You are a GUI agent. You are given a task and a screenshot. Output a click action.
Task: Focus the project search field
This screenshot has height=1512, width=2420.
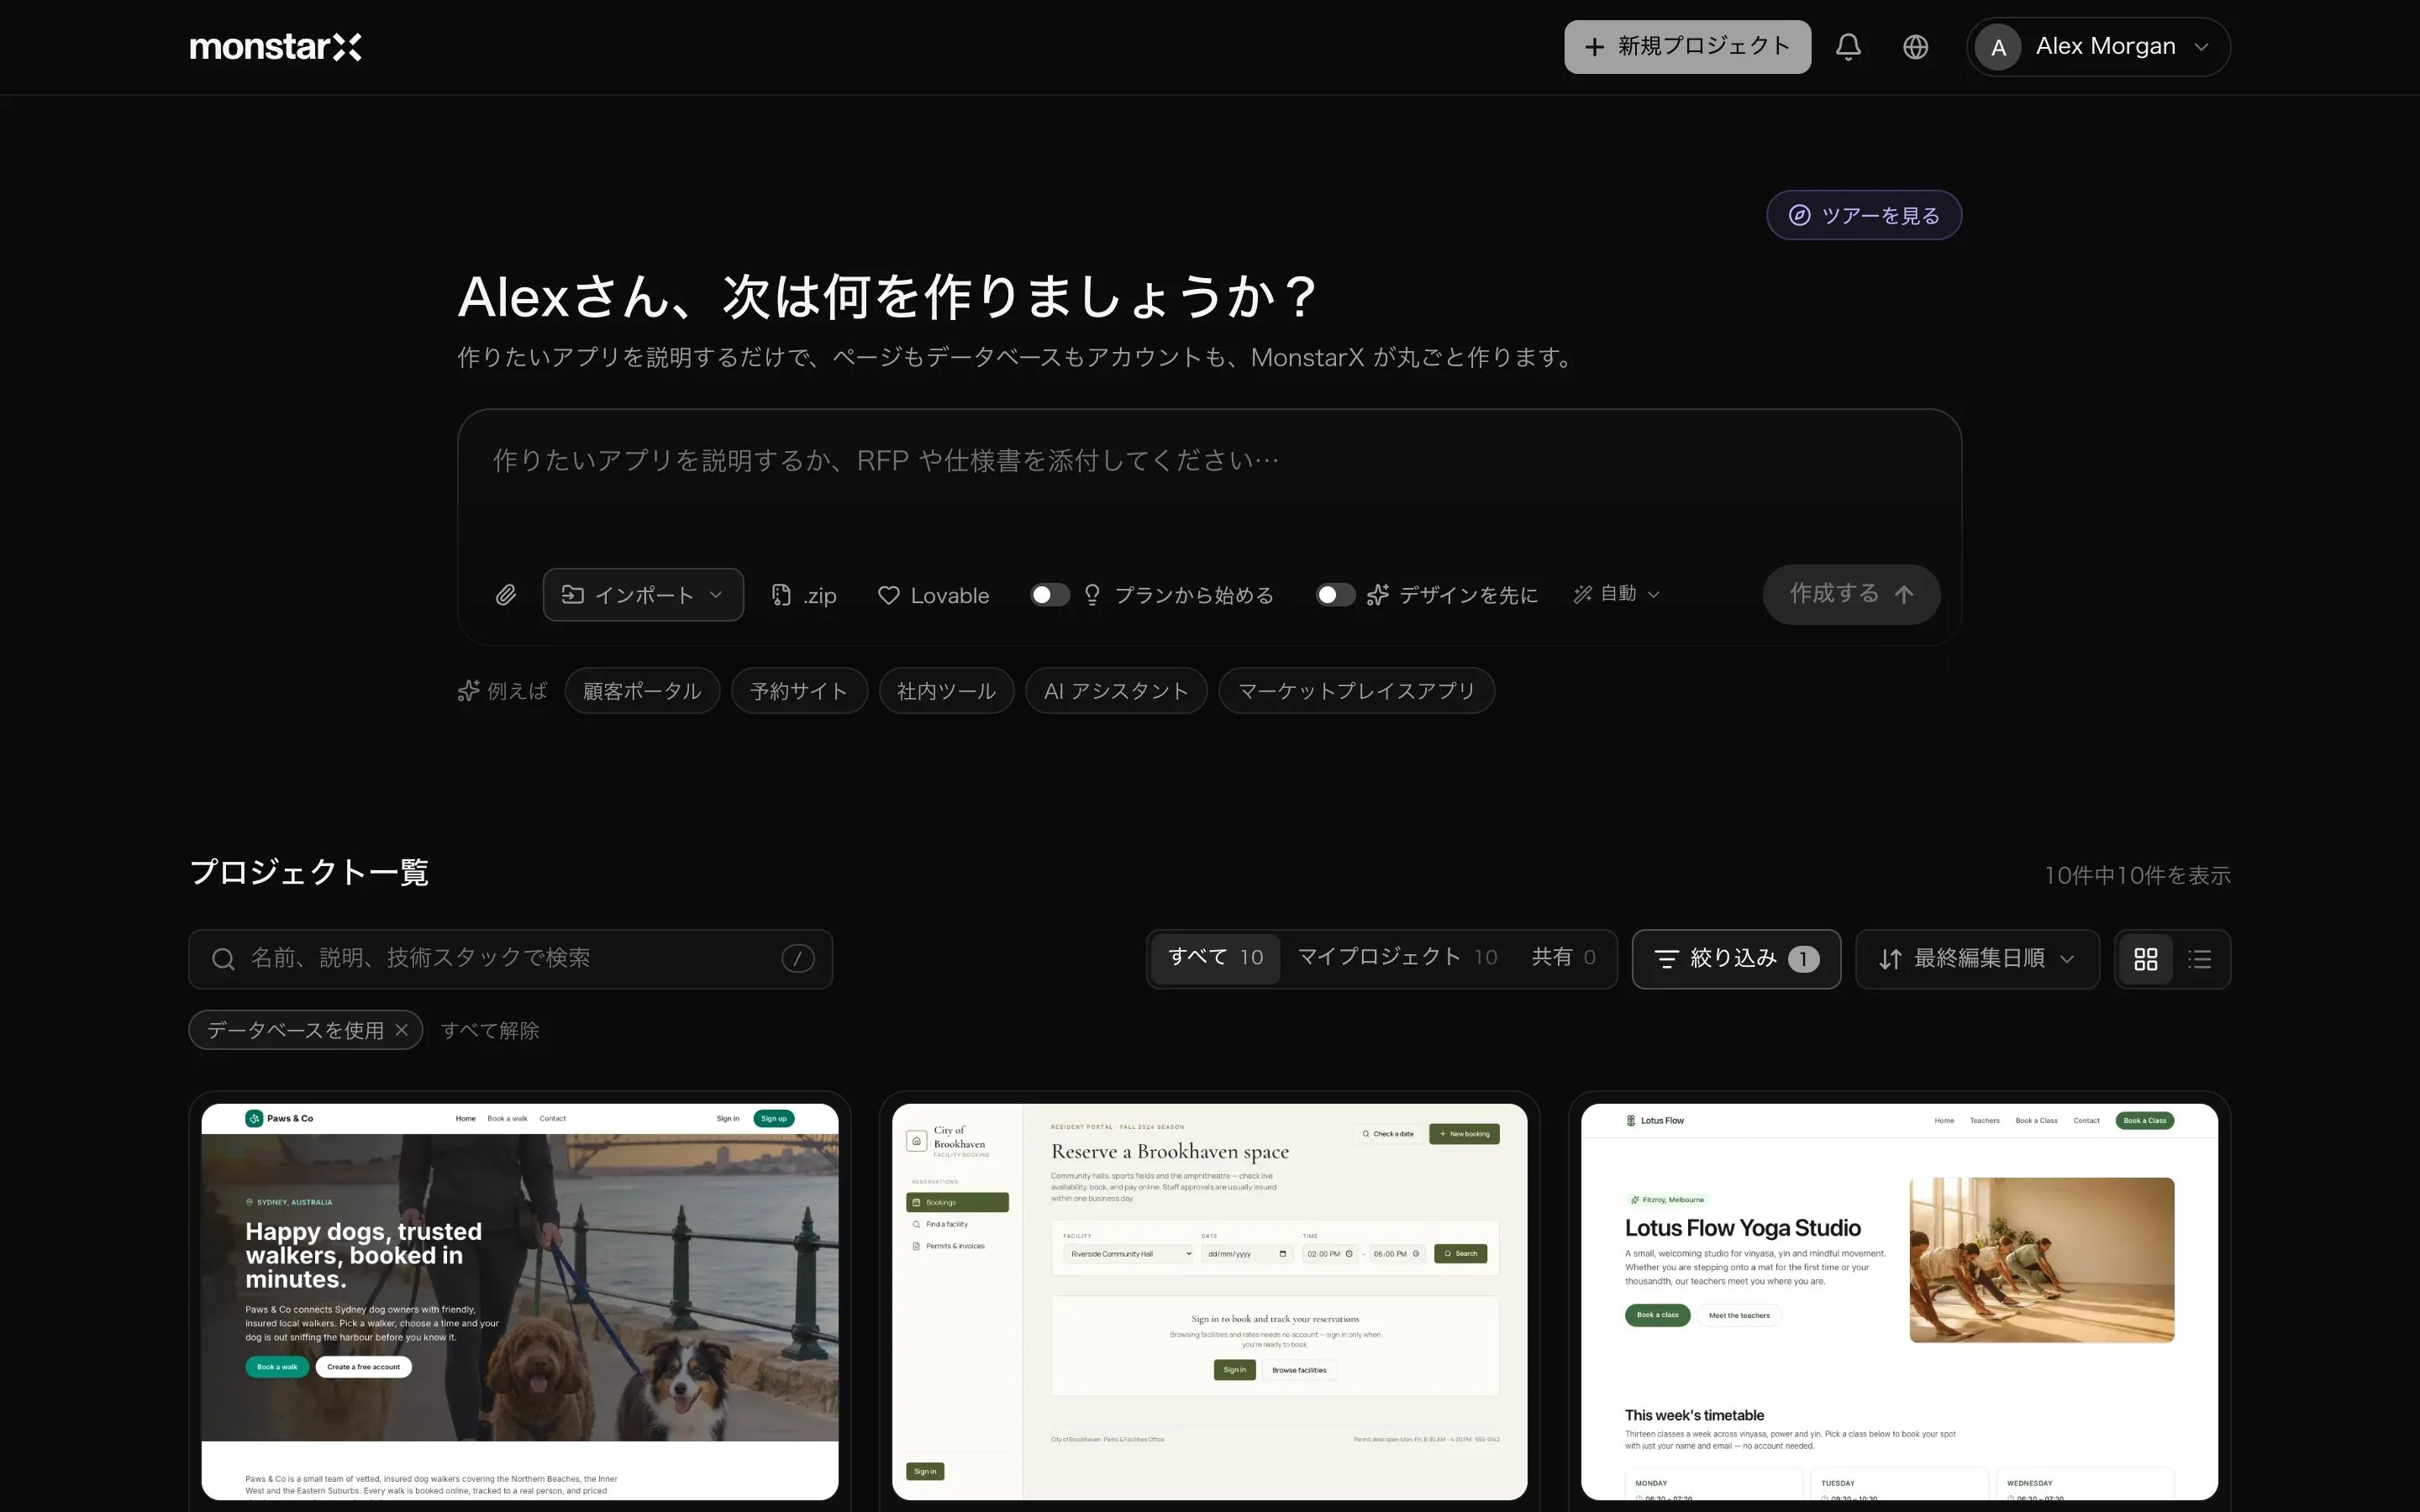pyautogui.click(x=511, y=959)
